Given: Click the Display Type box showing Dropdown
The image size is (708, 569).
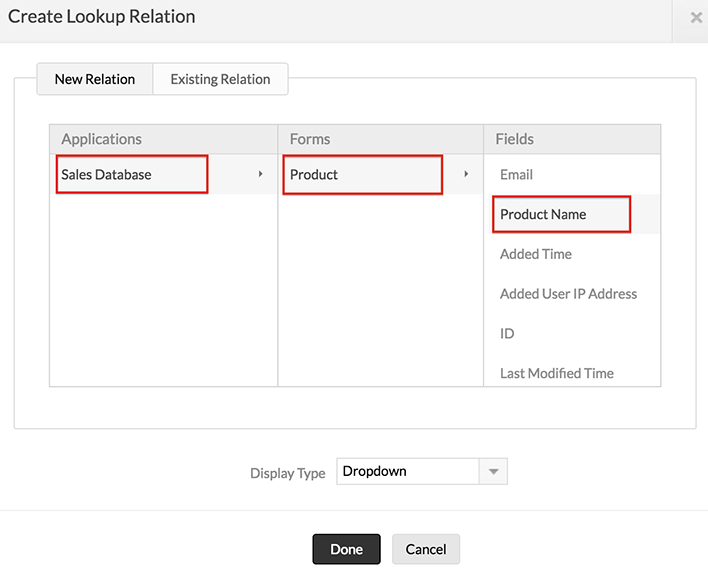Looking at the screenshot, I should (x=408, y=471).
